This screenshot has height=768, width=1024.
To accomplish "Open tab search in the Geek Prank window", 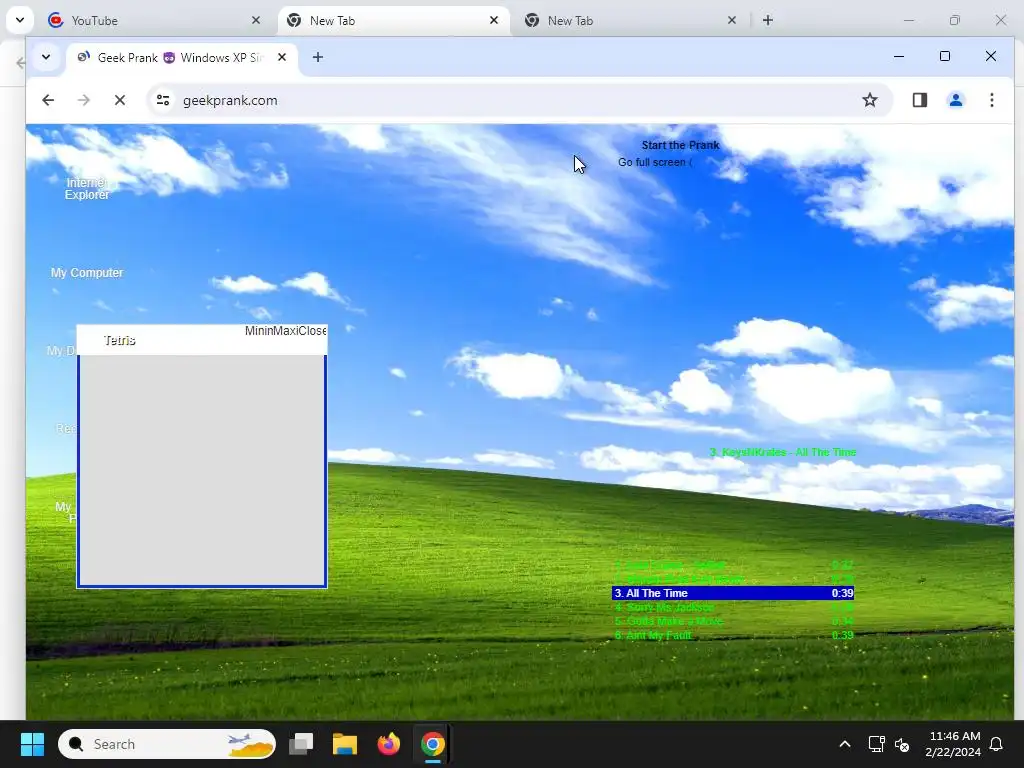I will point(46,57).
